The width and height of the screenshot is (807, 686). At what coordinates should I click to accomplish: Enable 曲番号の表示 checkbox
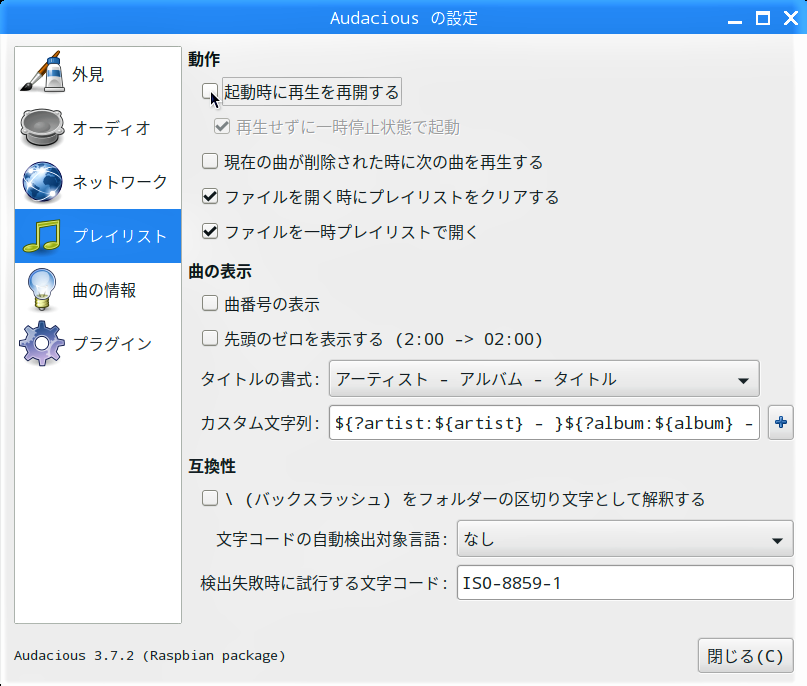[x=209, y=303]
